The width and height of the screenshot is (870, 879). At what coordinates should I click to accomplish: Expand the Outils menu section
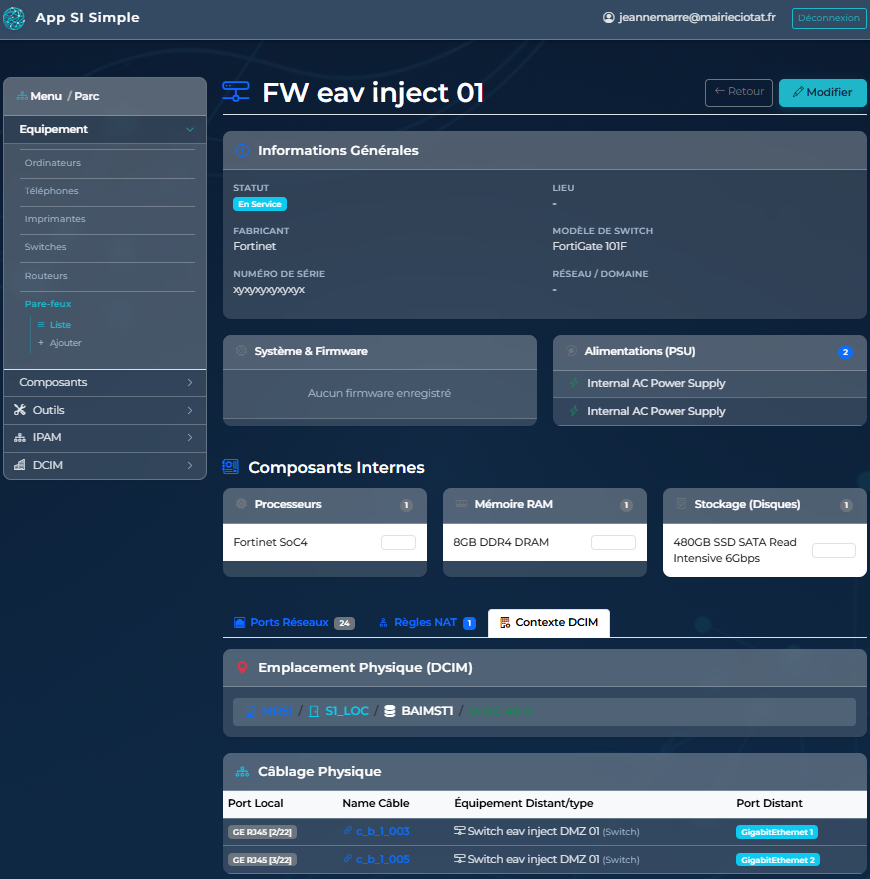(105, 410)
